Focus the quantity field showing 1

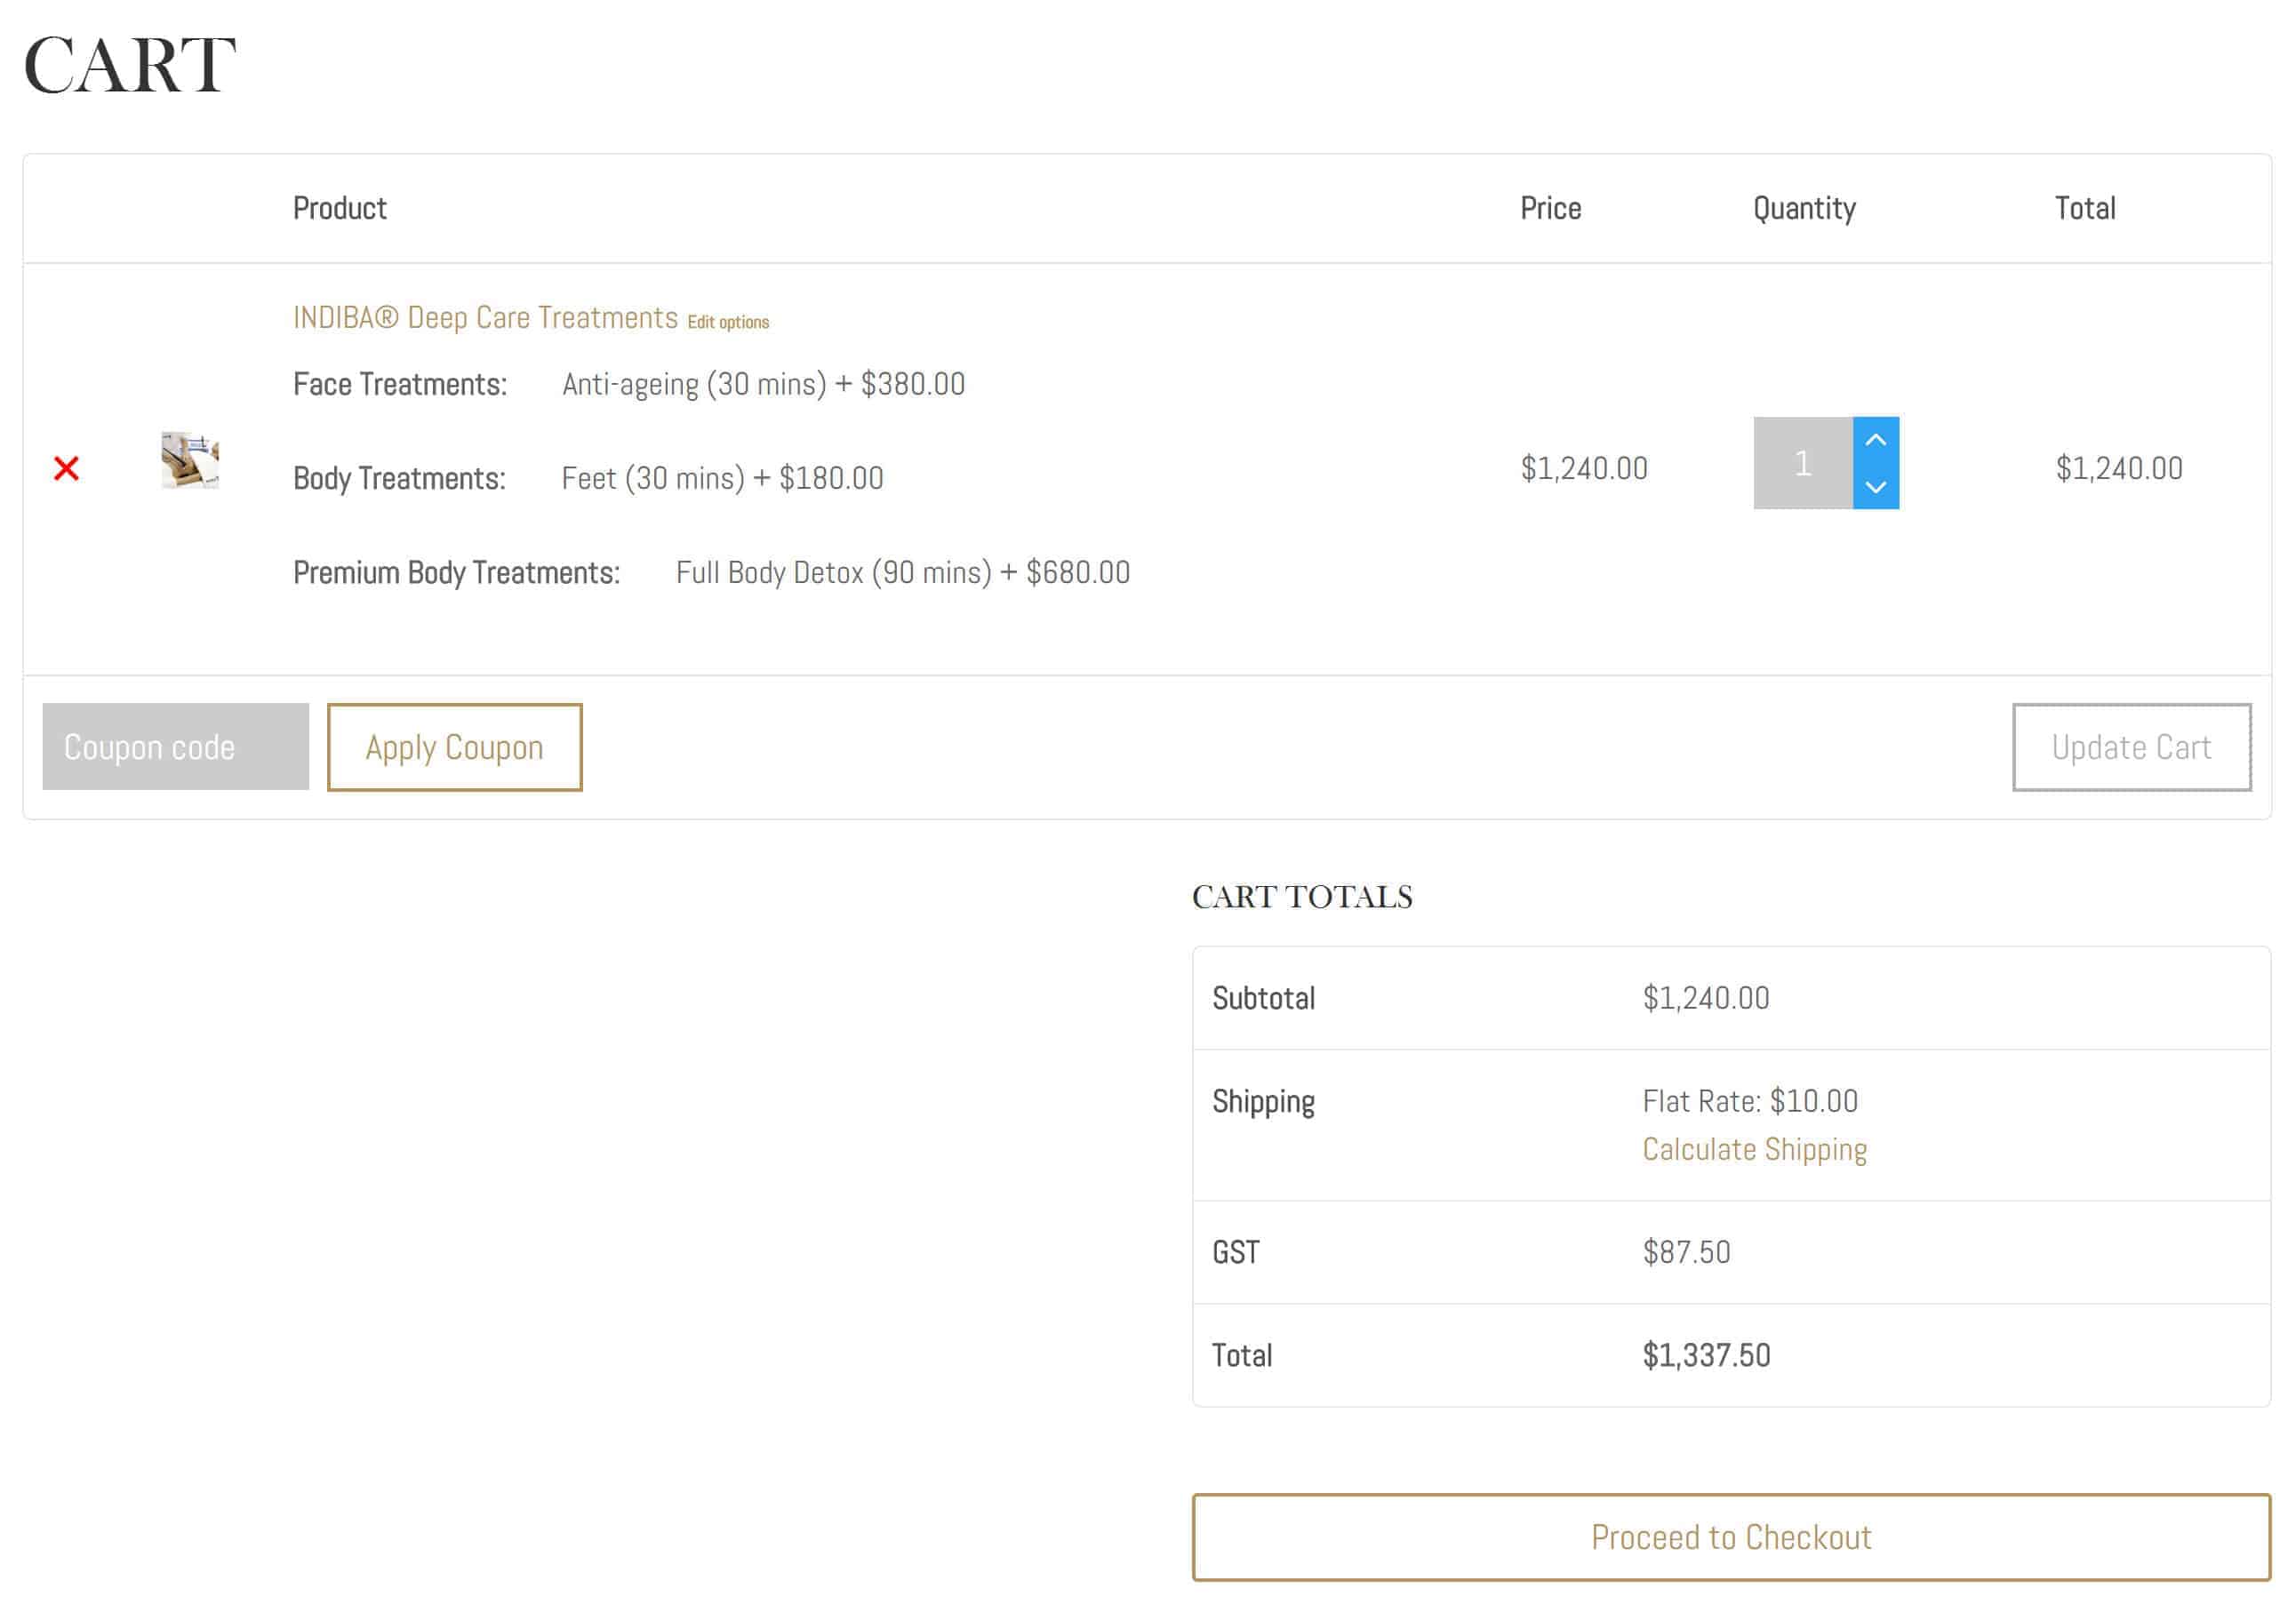(x=1803, y=463)
